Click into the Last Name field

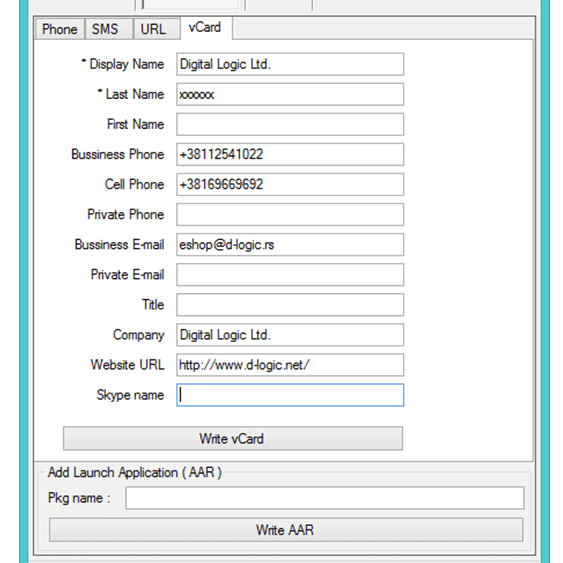pos(290,94)
